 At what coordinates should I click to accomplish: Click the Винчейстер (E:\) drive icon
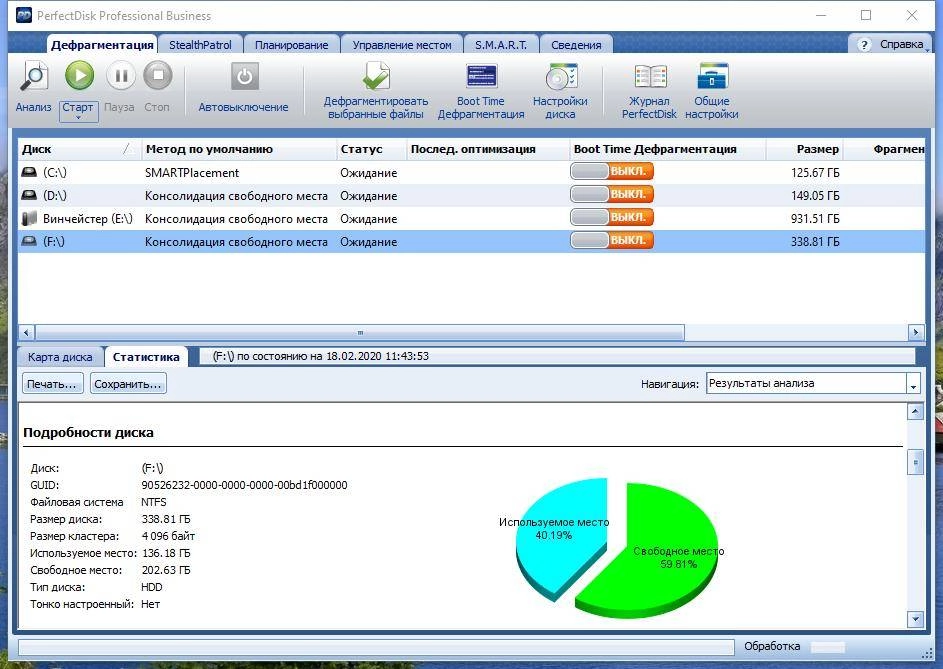[29, 218]
